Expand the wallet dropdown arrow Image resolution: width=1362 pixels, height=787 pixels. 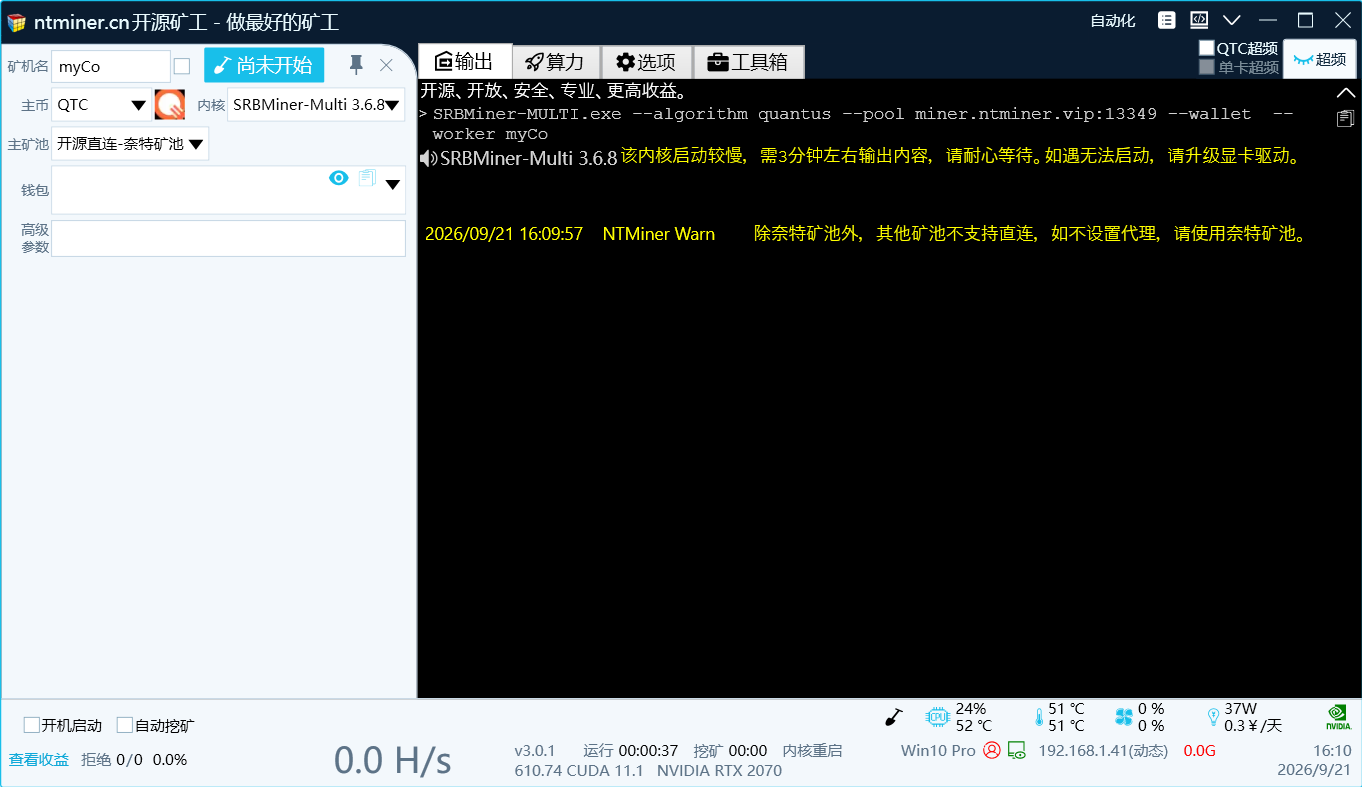point(393,184)
